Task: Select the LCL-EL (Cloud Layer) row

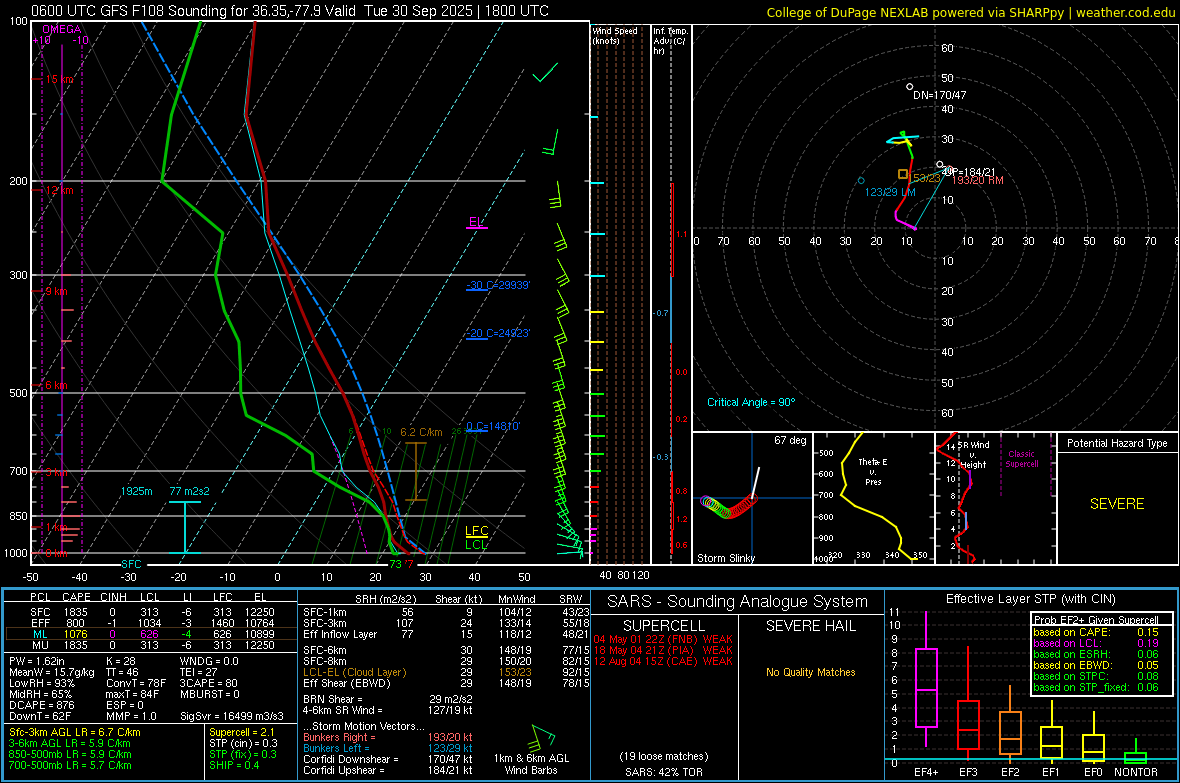Action: (x=446, y=672)
